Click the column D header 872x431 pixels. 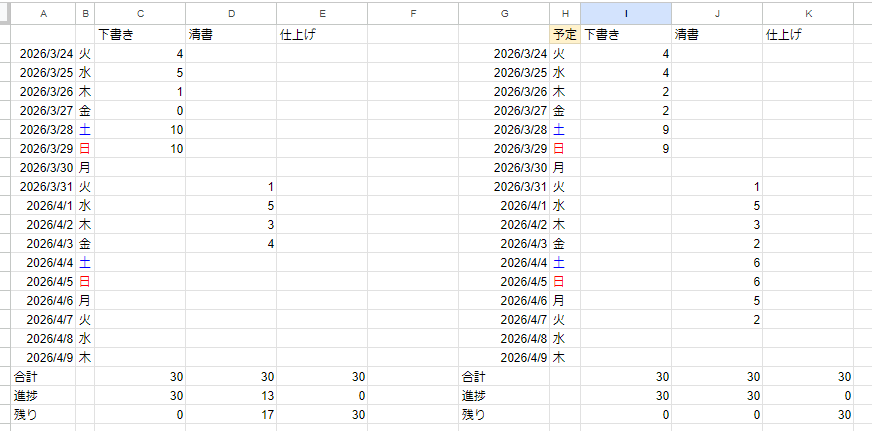(231, 13)
